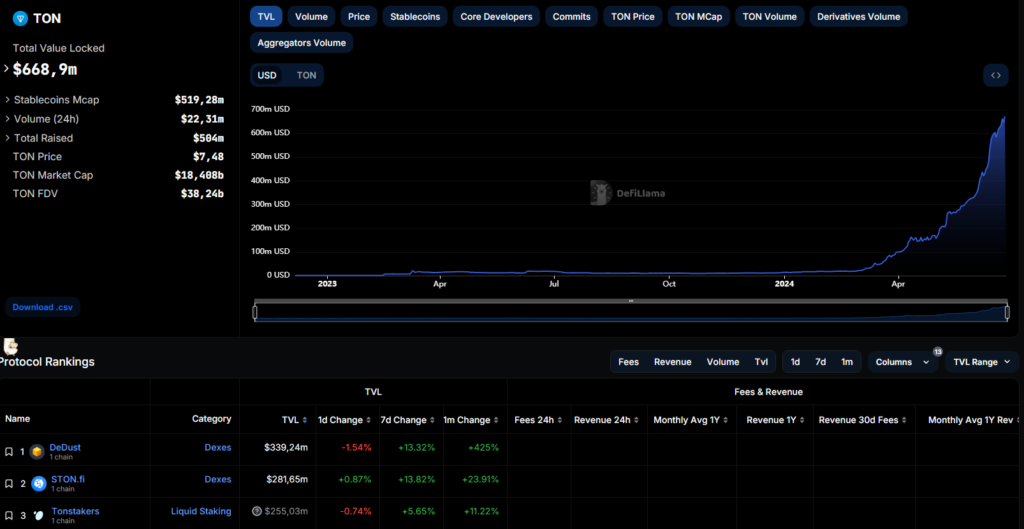Select the 7d time period tab
This screenshot has height=529, width=1024.
820,362
